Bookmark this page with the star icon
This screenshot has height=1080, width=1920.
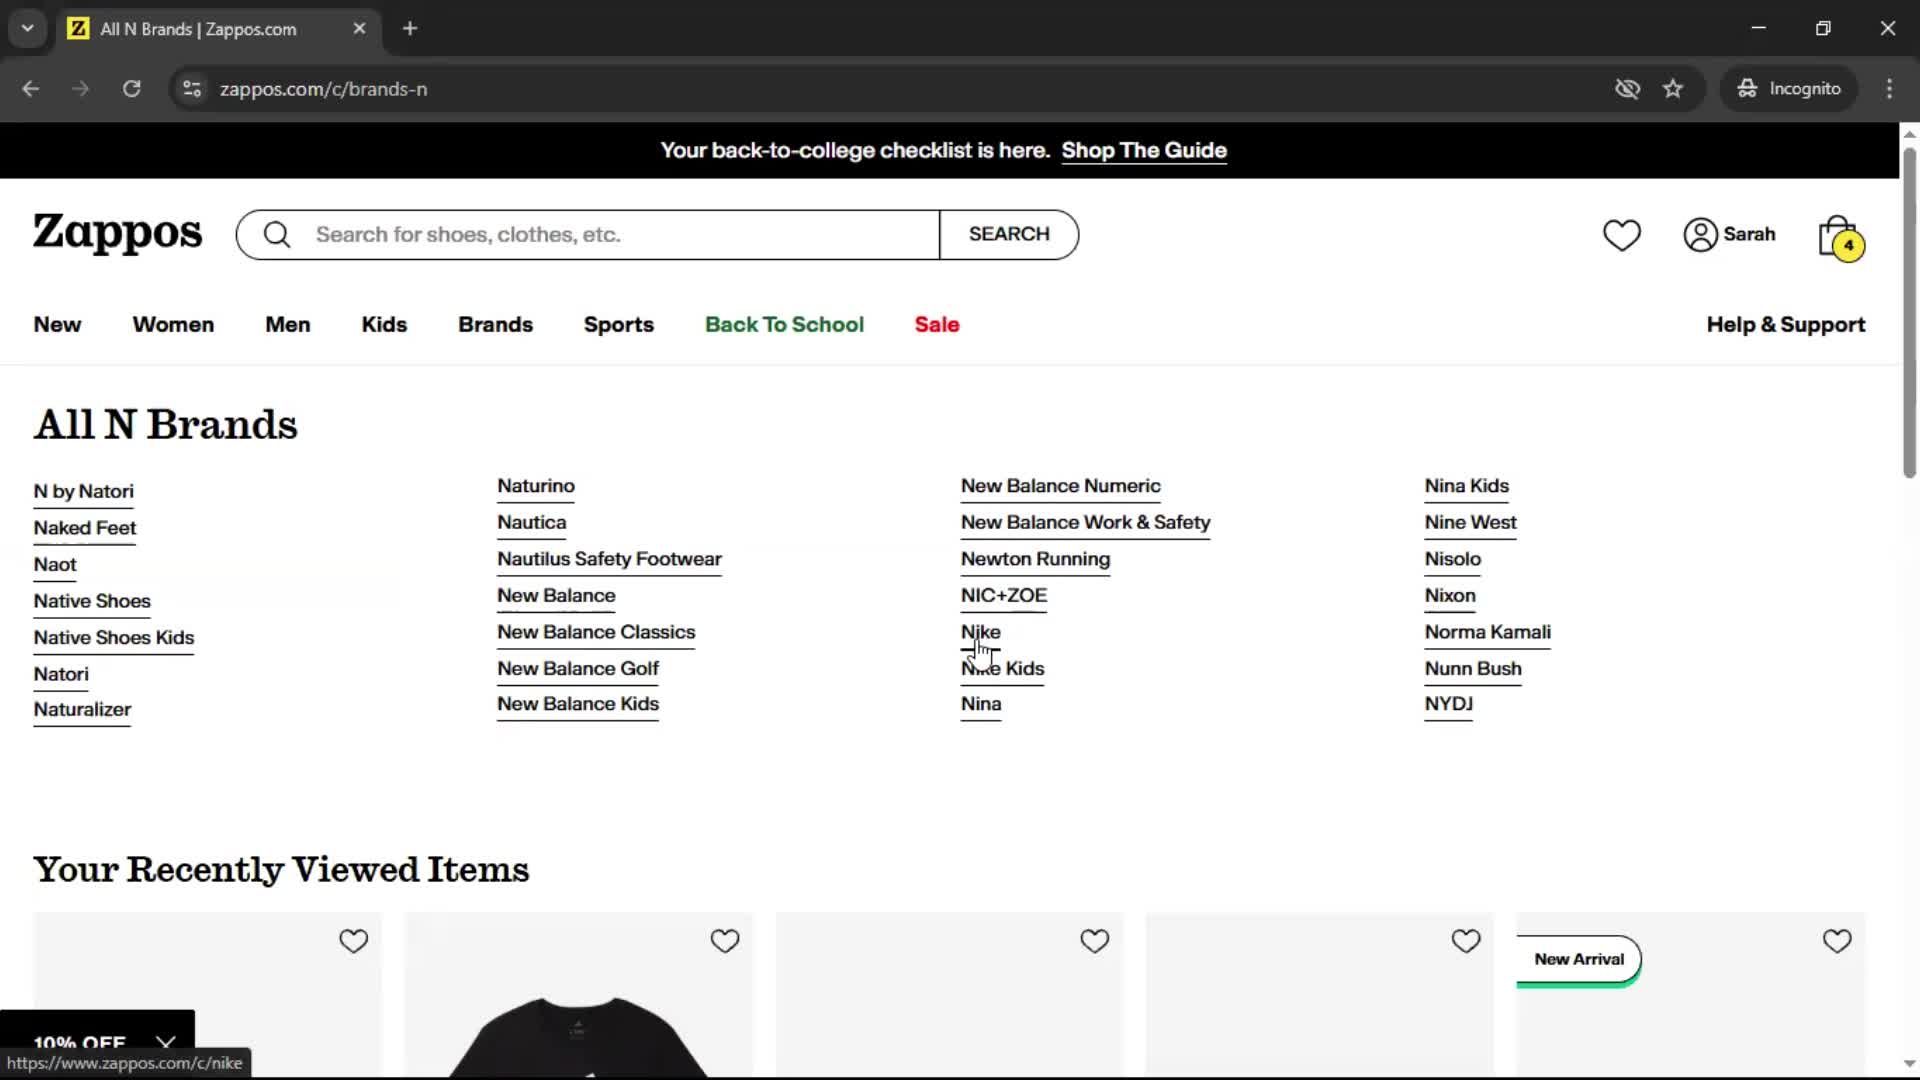click(1672, 89)
